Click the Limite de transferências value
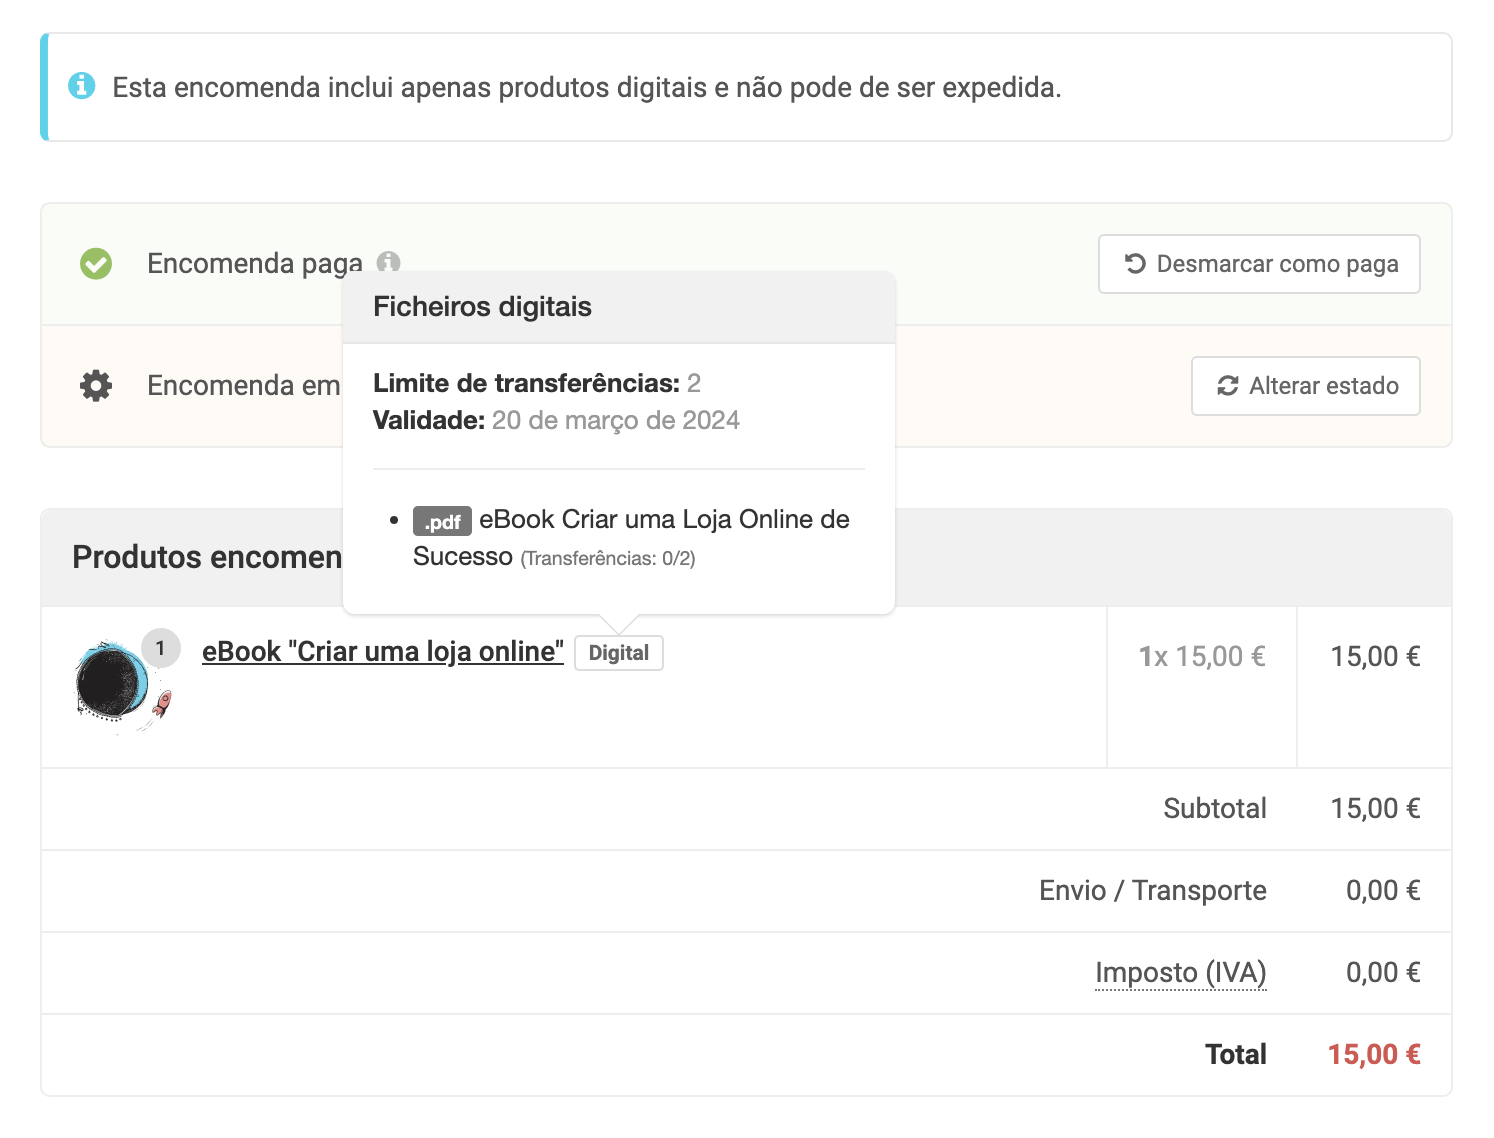This screenshot has height=1138, width=1494. pos(694,383)
